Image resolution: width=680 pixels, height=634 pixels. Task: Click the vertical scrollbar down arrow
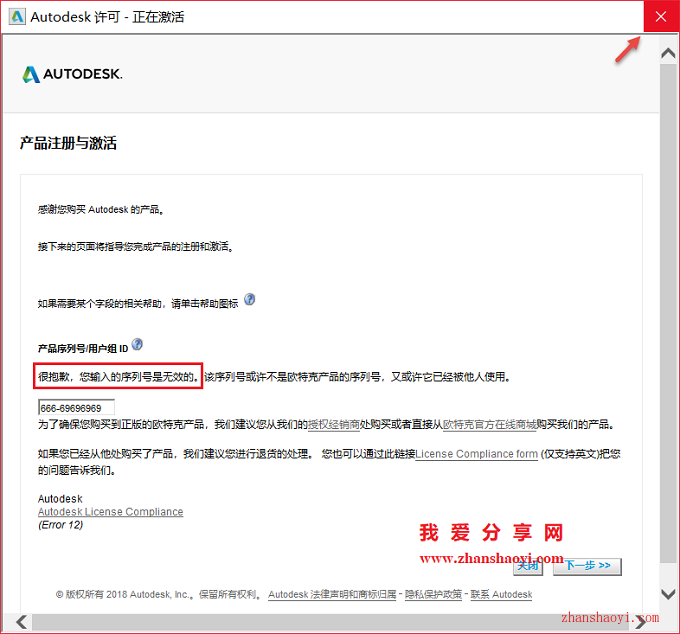click(668, 594)
